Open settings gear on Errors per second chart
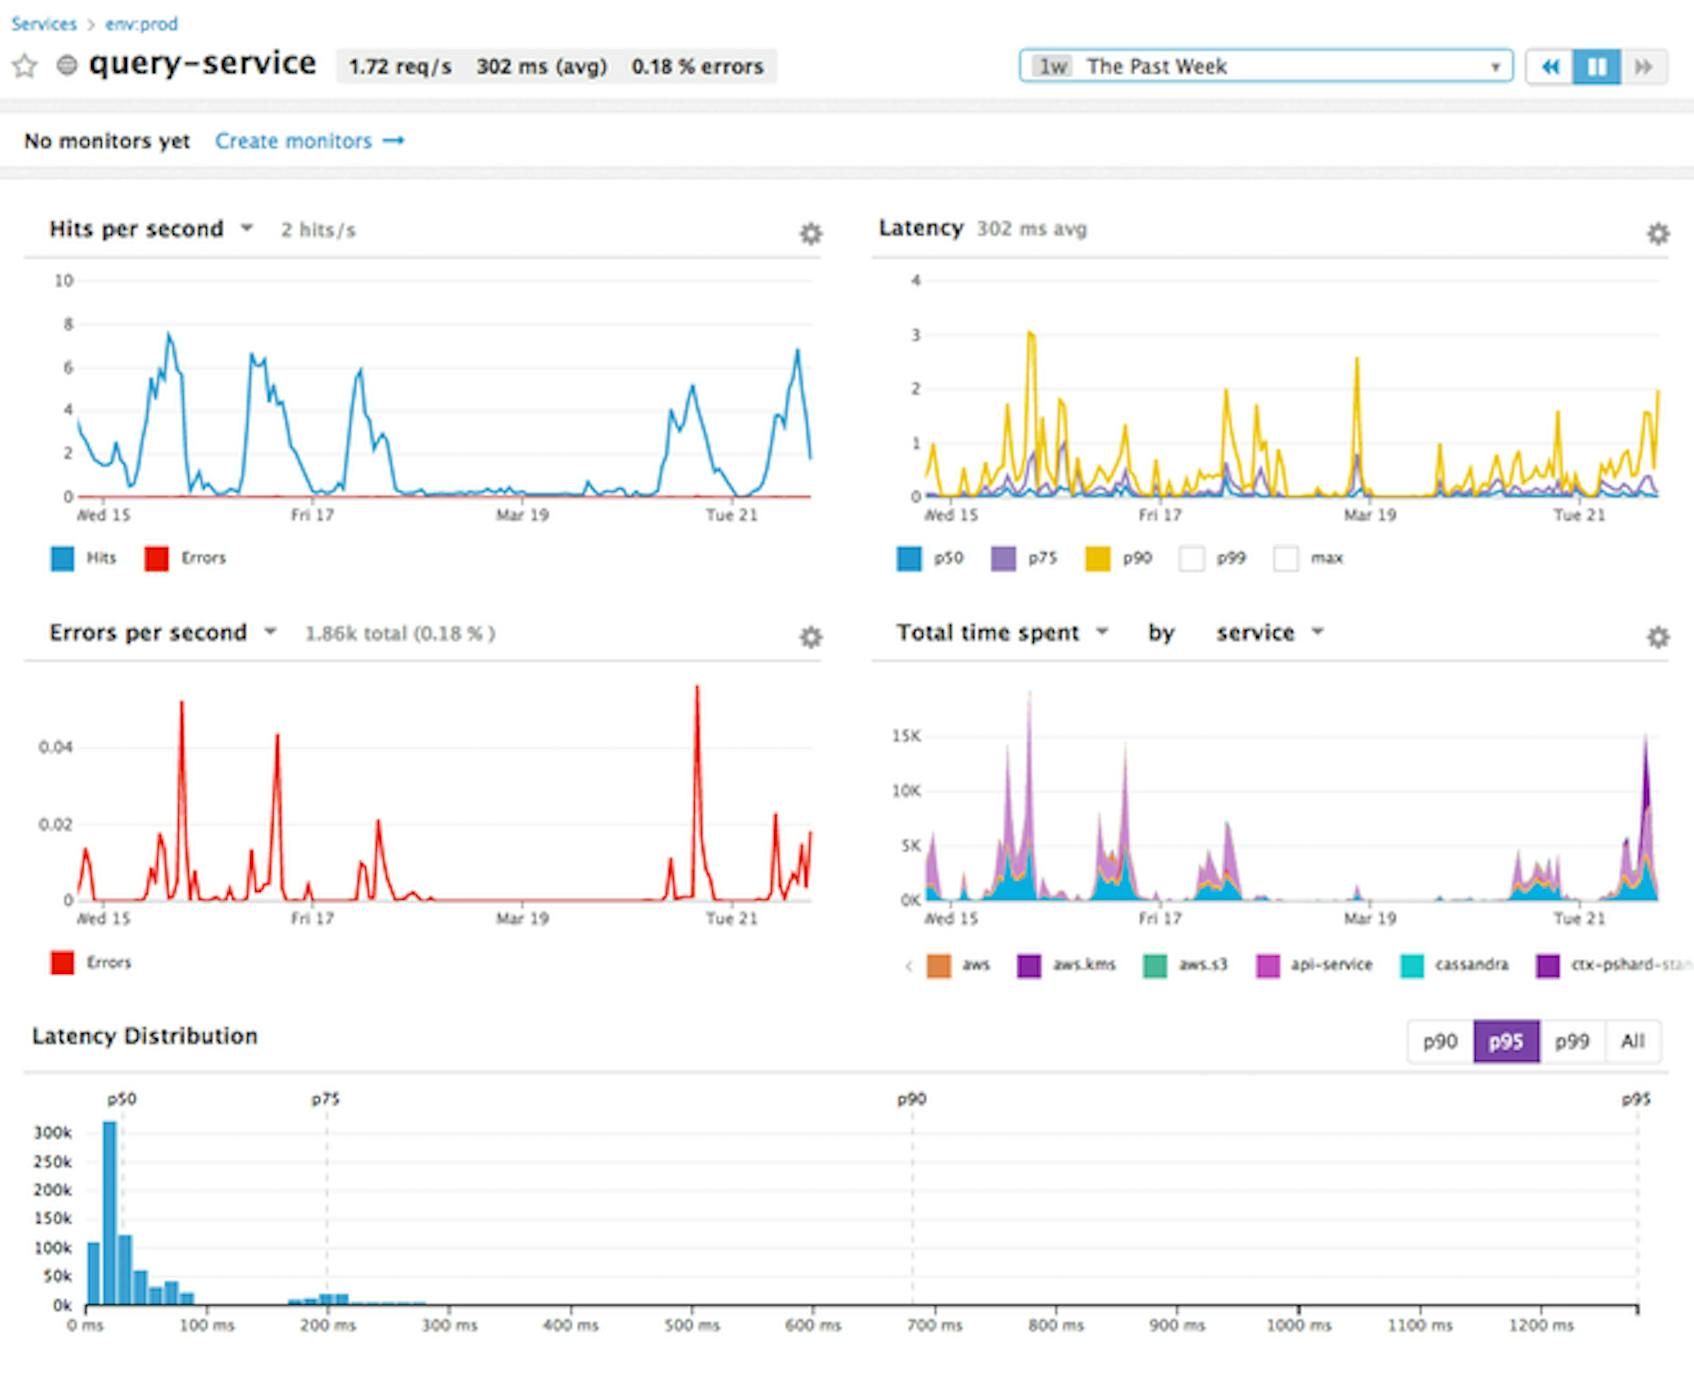The width and height of the screenshot is (1694, 1391). pyautogui.click(x=810, y=635)
